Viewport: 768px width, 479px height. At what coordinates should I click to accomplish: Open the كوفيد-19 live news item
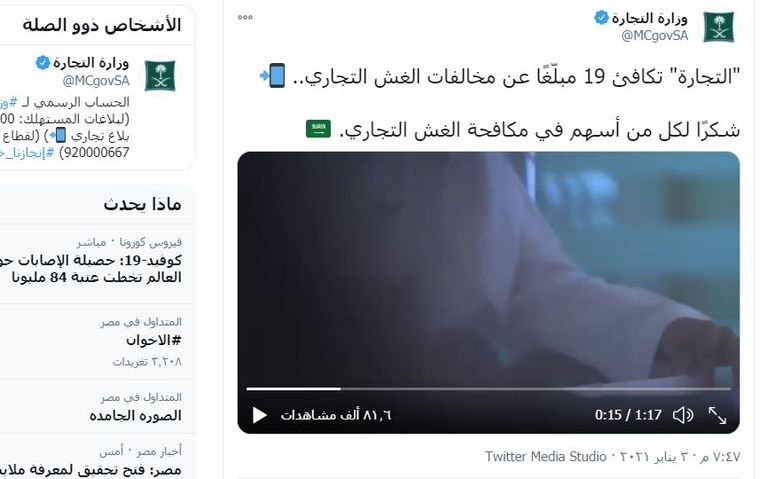tap(91, 268)
